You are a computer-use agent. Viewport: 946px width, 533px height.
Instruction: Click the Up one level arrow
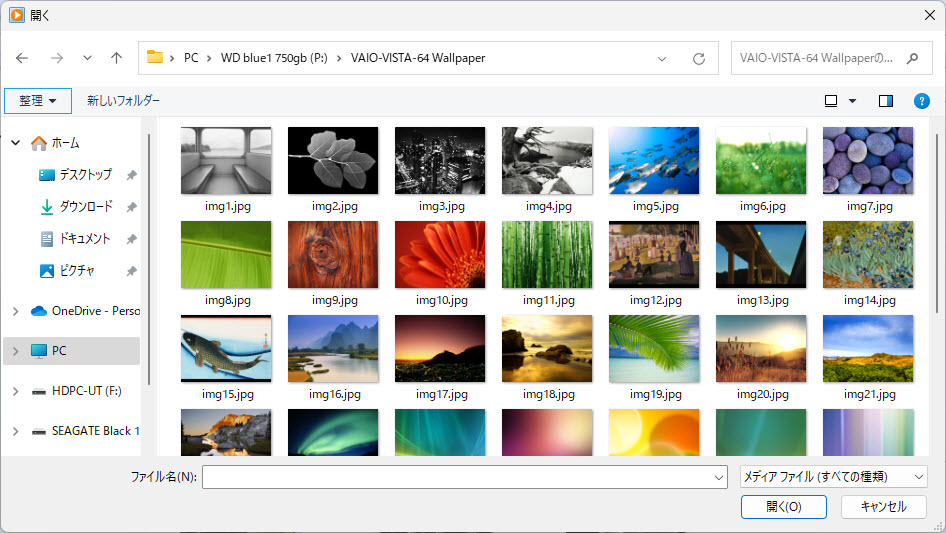point(116,58)
